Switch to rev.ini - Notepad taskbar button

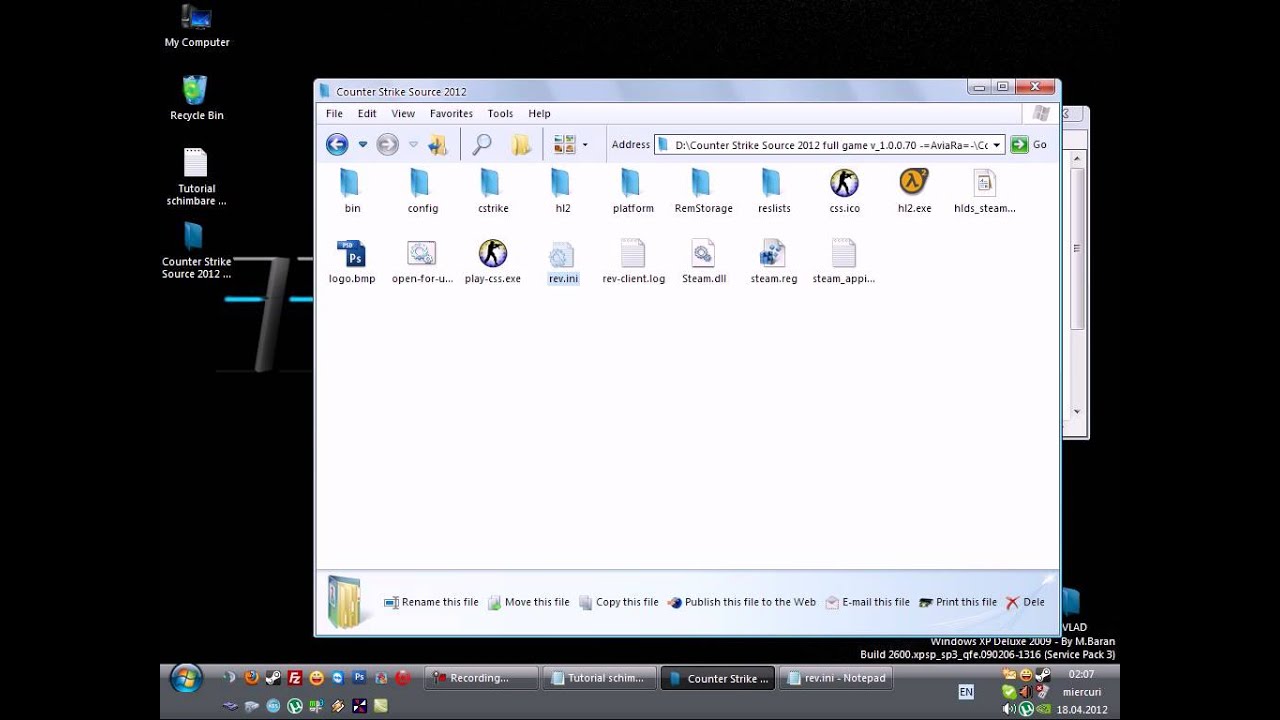(836, 678)
